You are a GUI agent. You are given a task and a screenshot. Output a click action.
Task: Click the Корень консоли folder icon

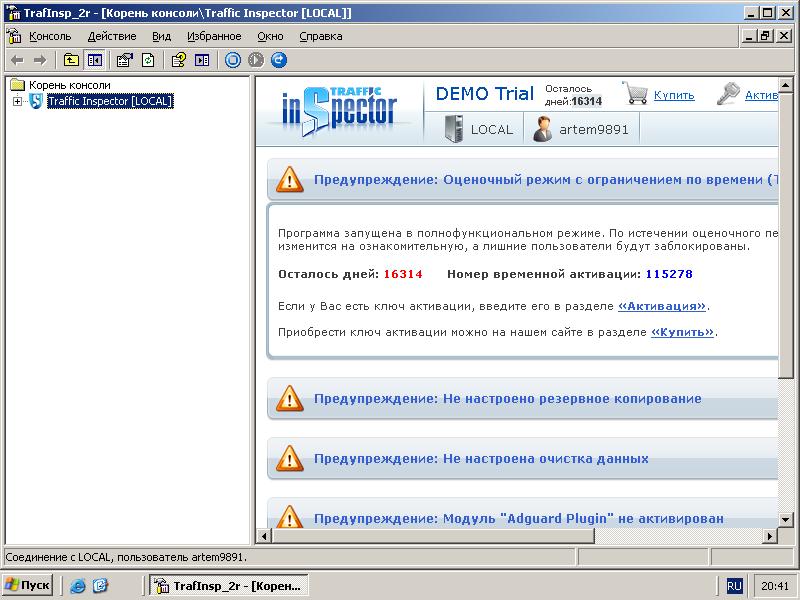[x=18, y=85]
